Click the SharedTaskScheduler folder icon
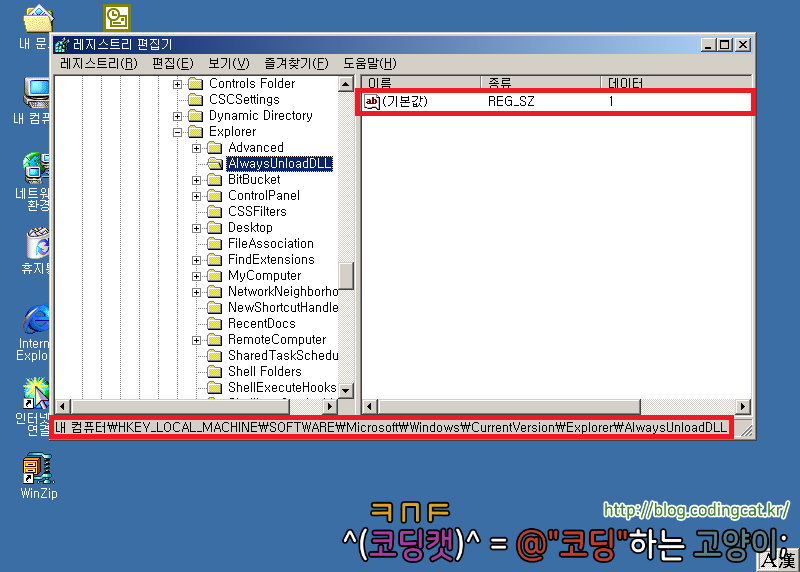Image resolution: width=800 pixels, height=572 pixels. (x=215, y=356)
